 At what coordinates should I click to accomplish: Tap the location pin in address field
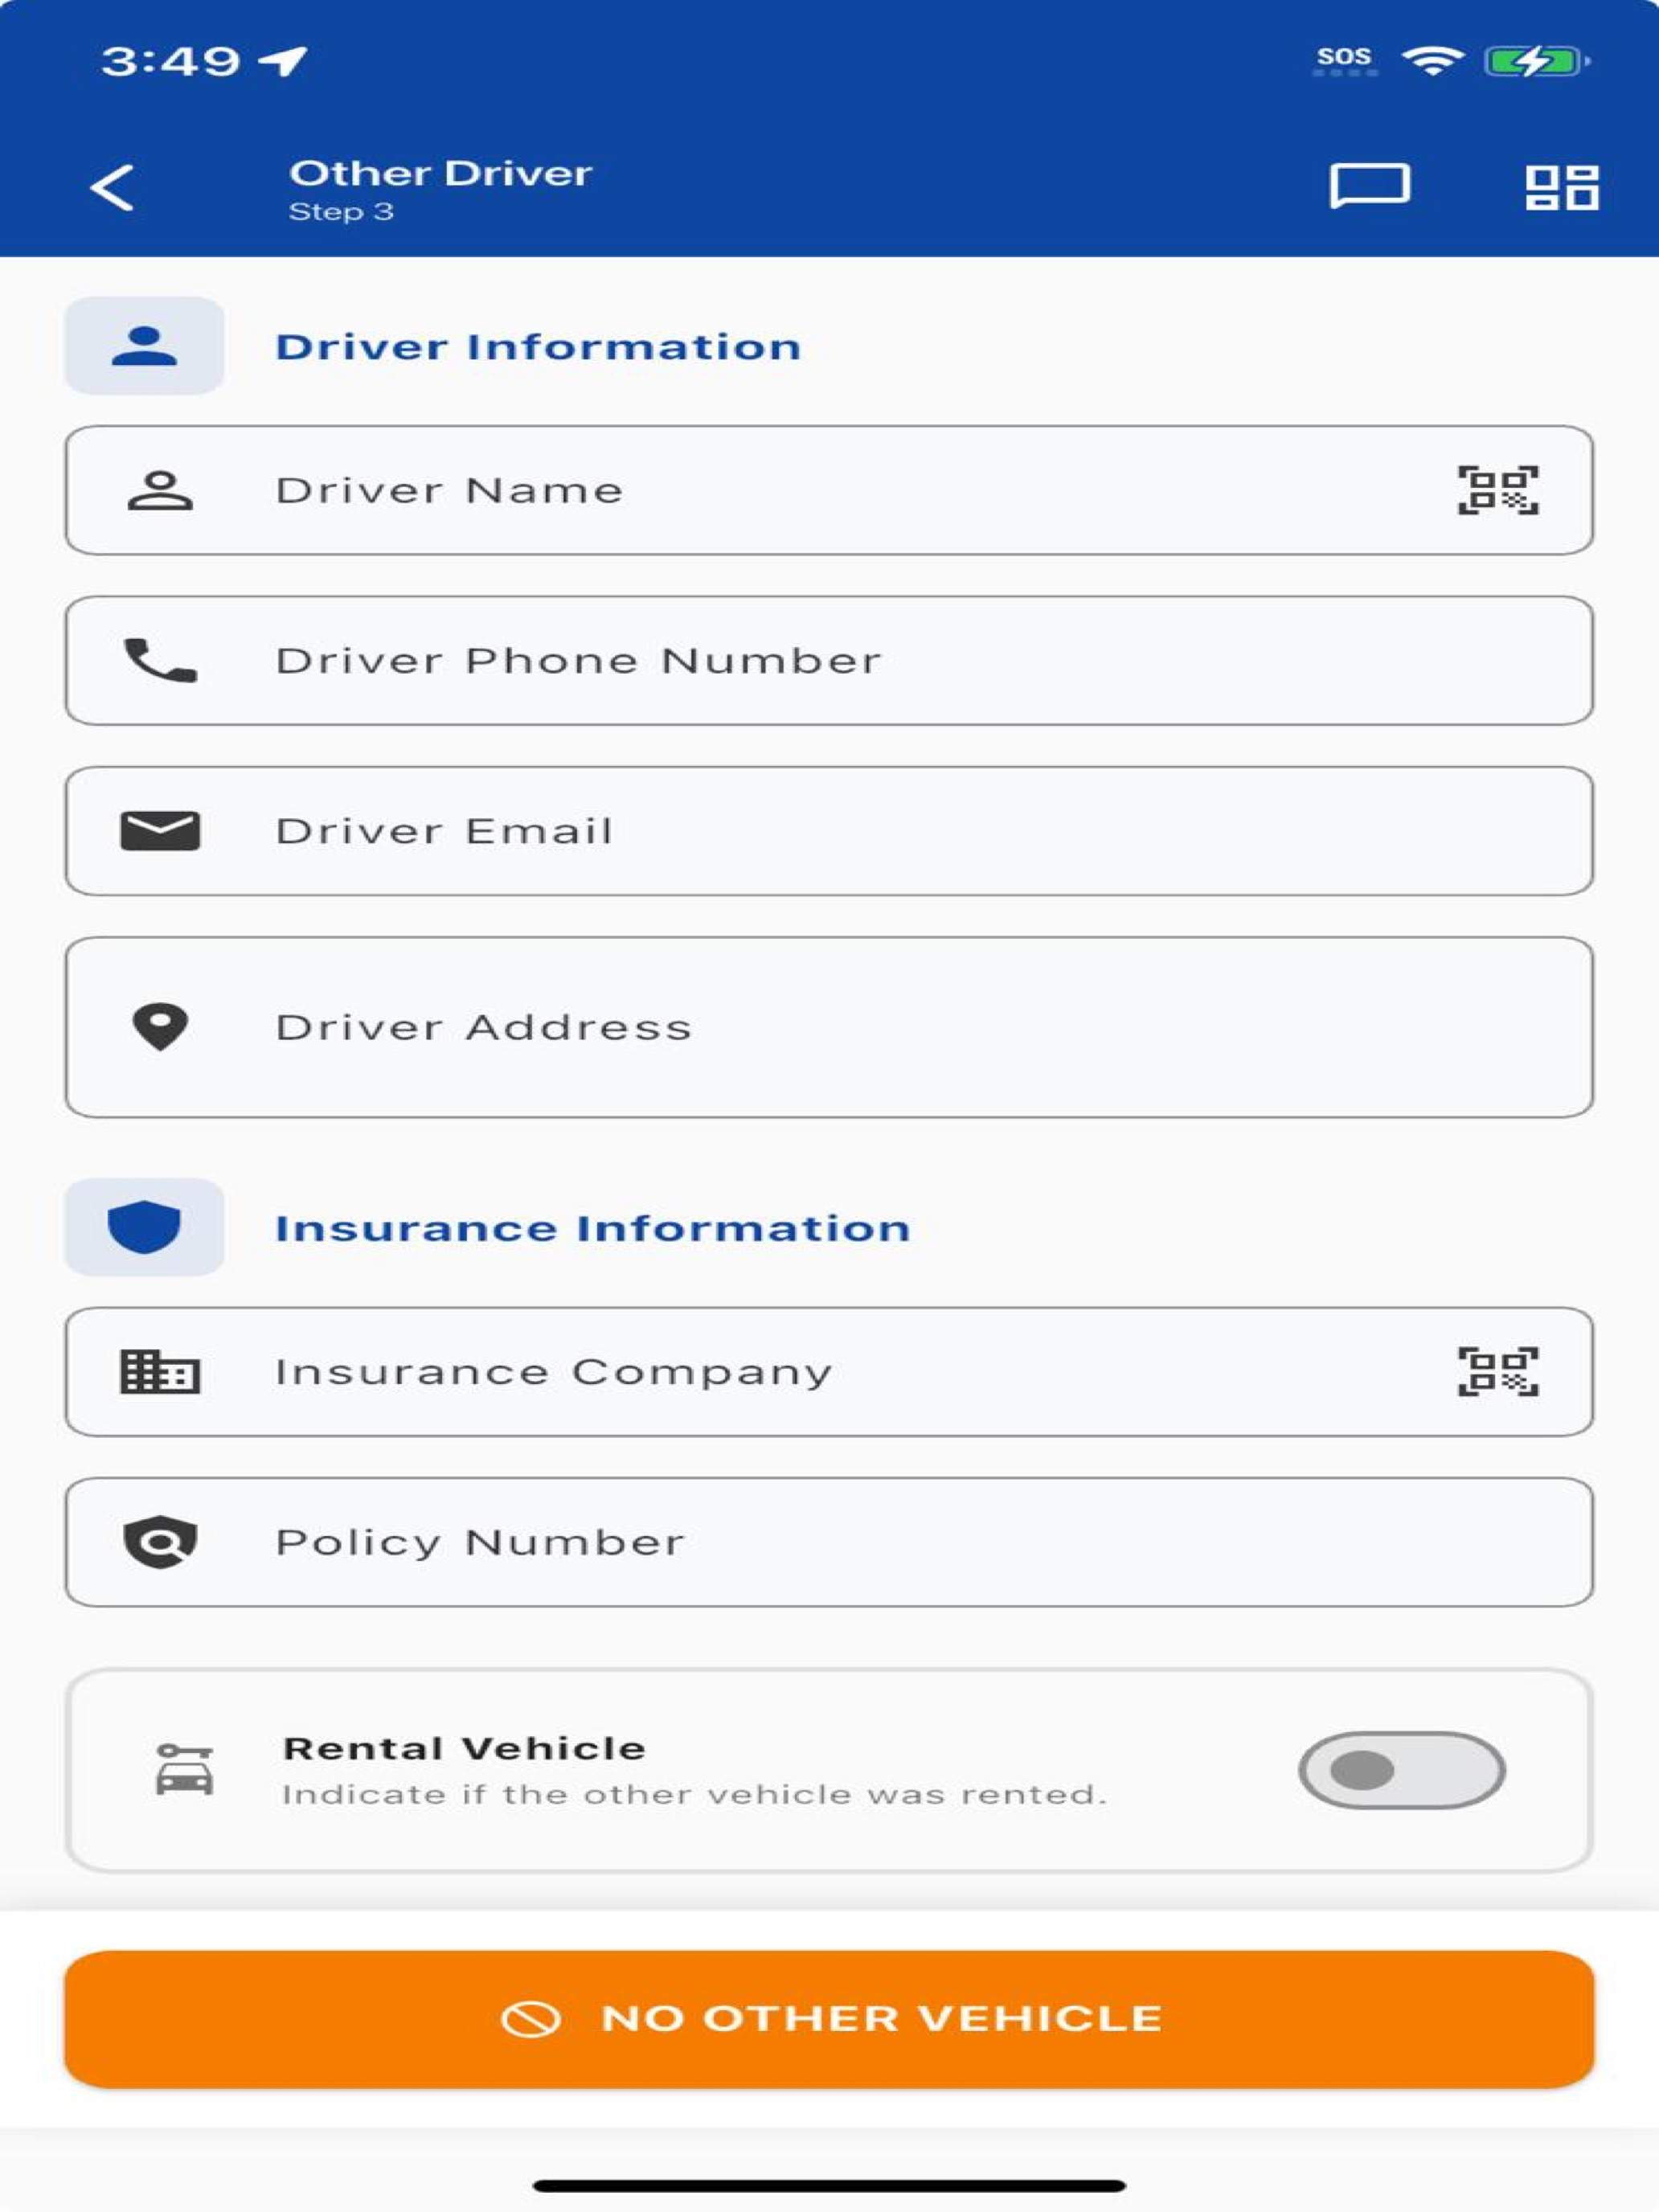(x=160, y=1026)
